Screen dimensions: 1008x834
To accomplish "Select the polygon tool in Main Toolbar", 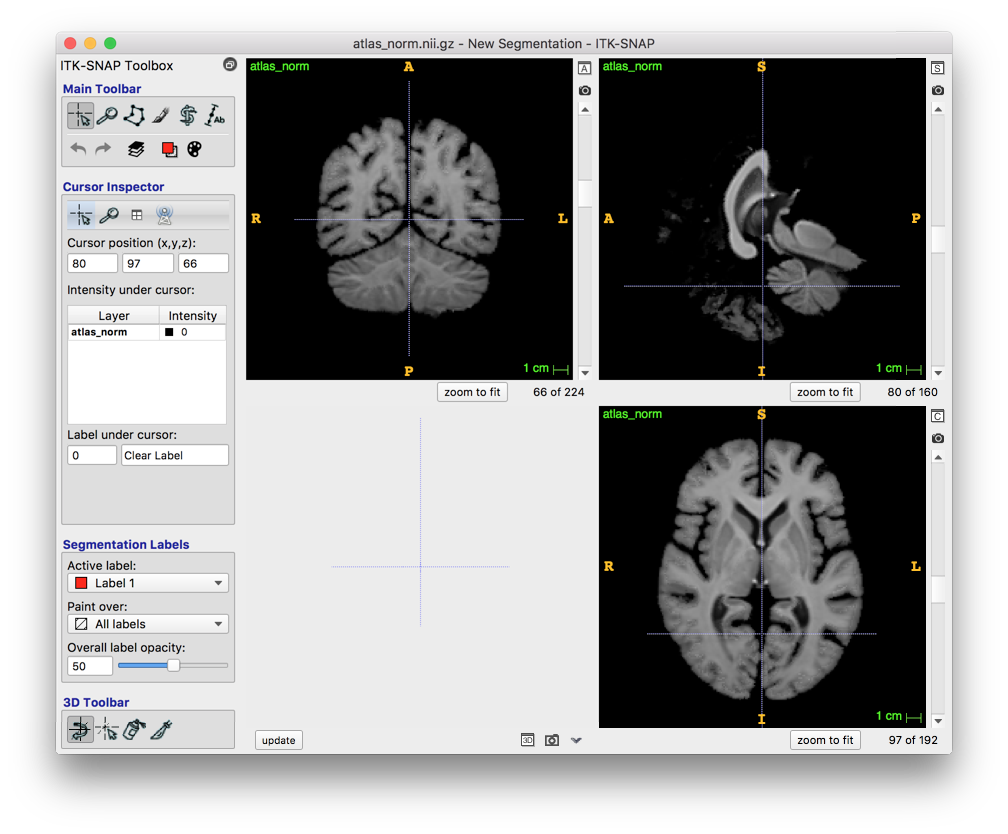I will pyautogui.click(x=134, y=116).
